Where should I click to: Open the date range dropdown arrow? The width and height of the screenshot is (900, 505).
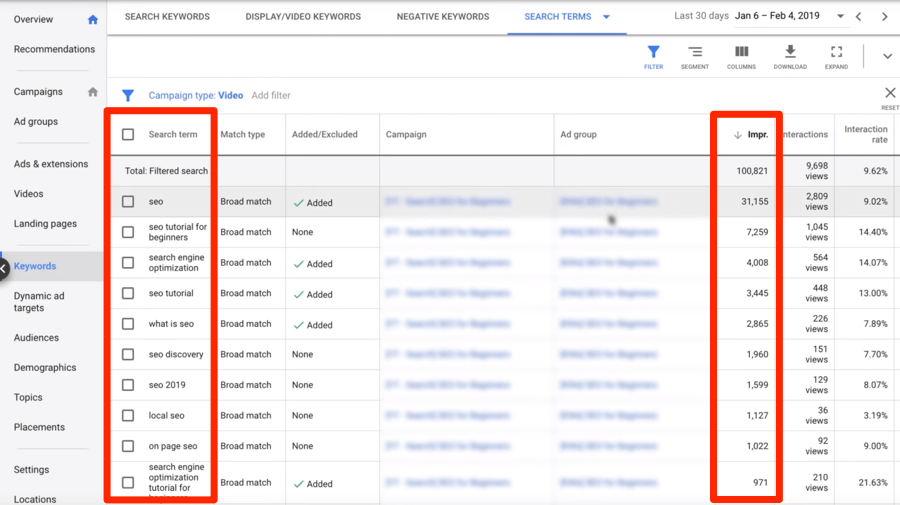click(x=841, y=17)
